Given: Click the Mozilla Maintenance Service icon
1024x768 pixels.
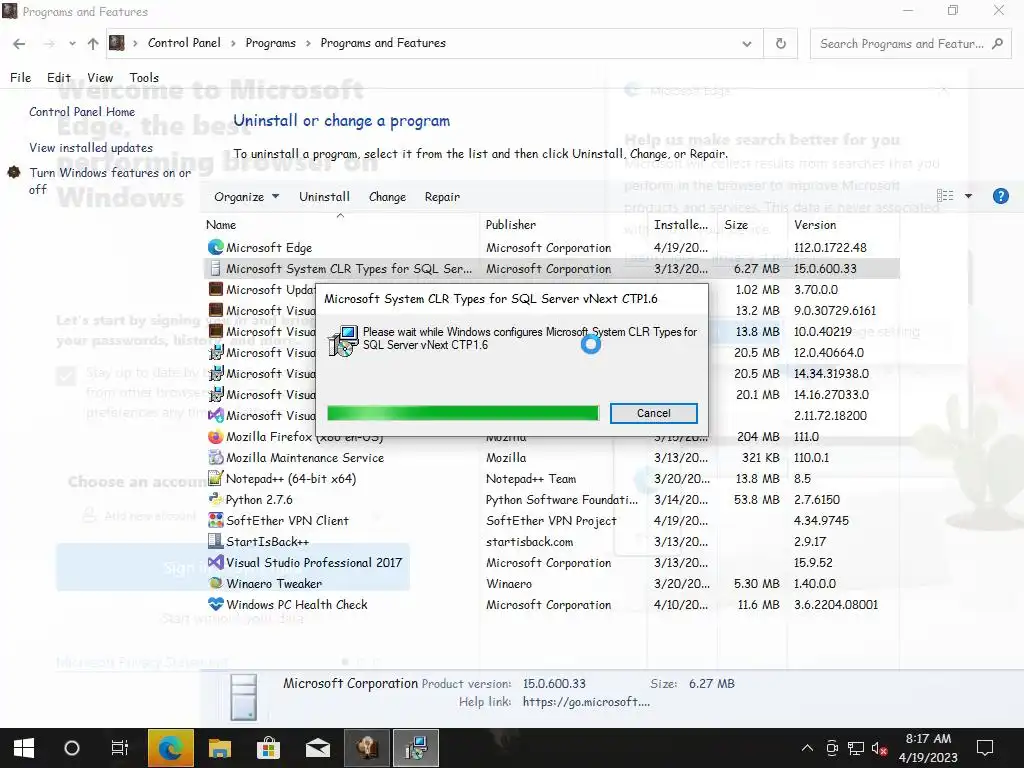Looking at the screenshot, I should (x=216, y=457).
